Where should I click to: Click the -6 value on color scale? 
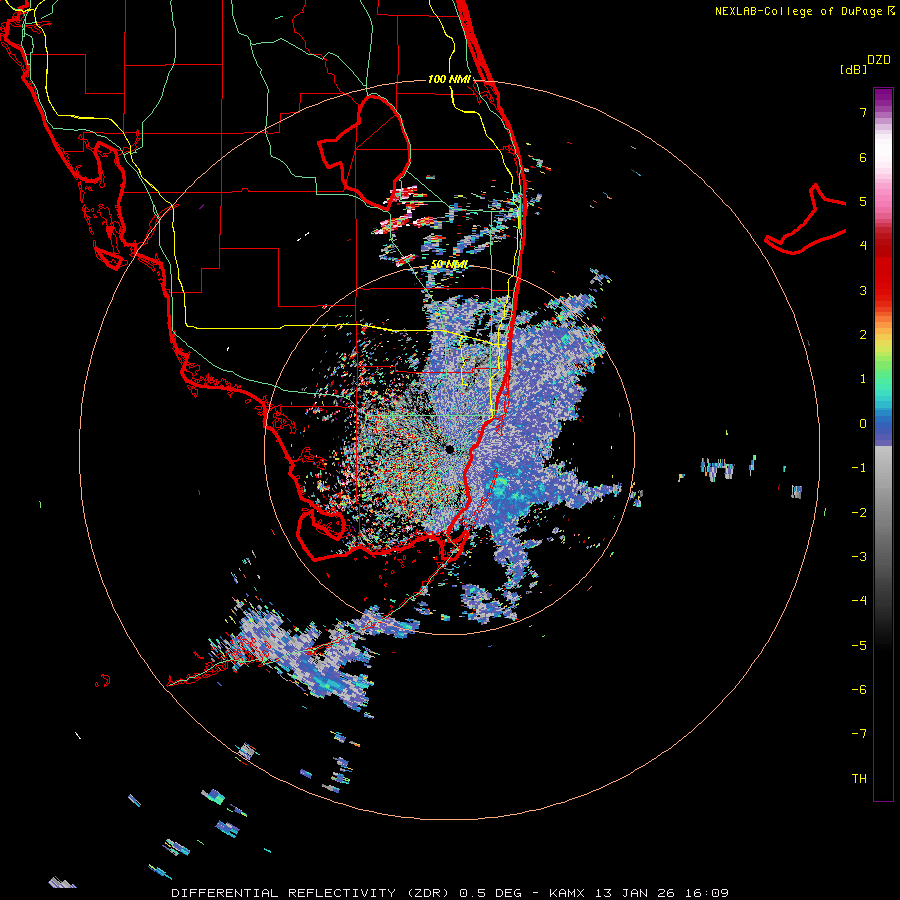coord(859,690)
